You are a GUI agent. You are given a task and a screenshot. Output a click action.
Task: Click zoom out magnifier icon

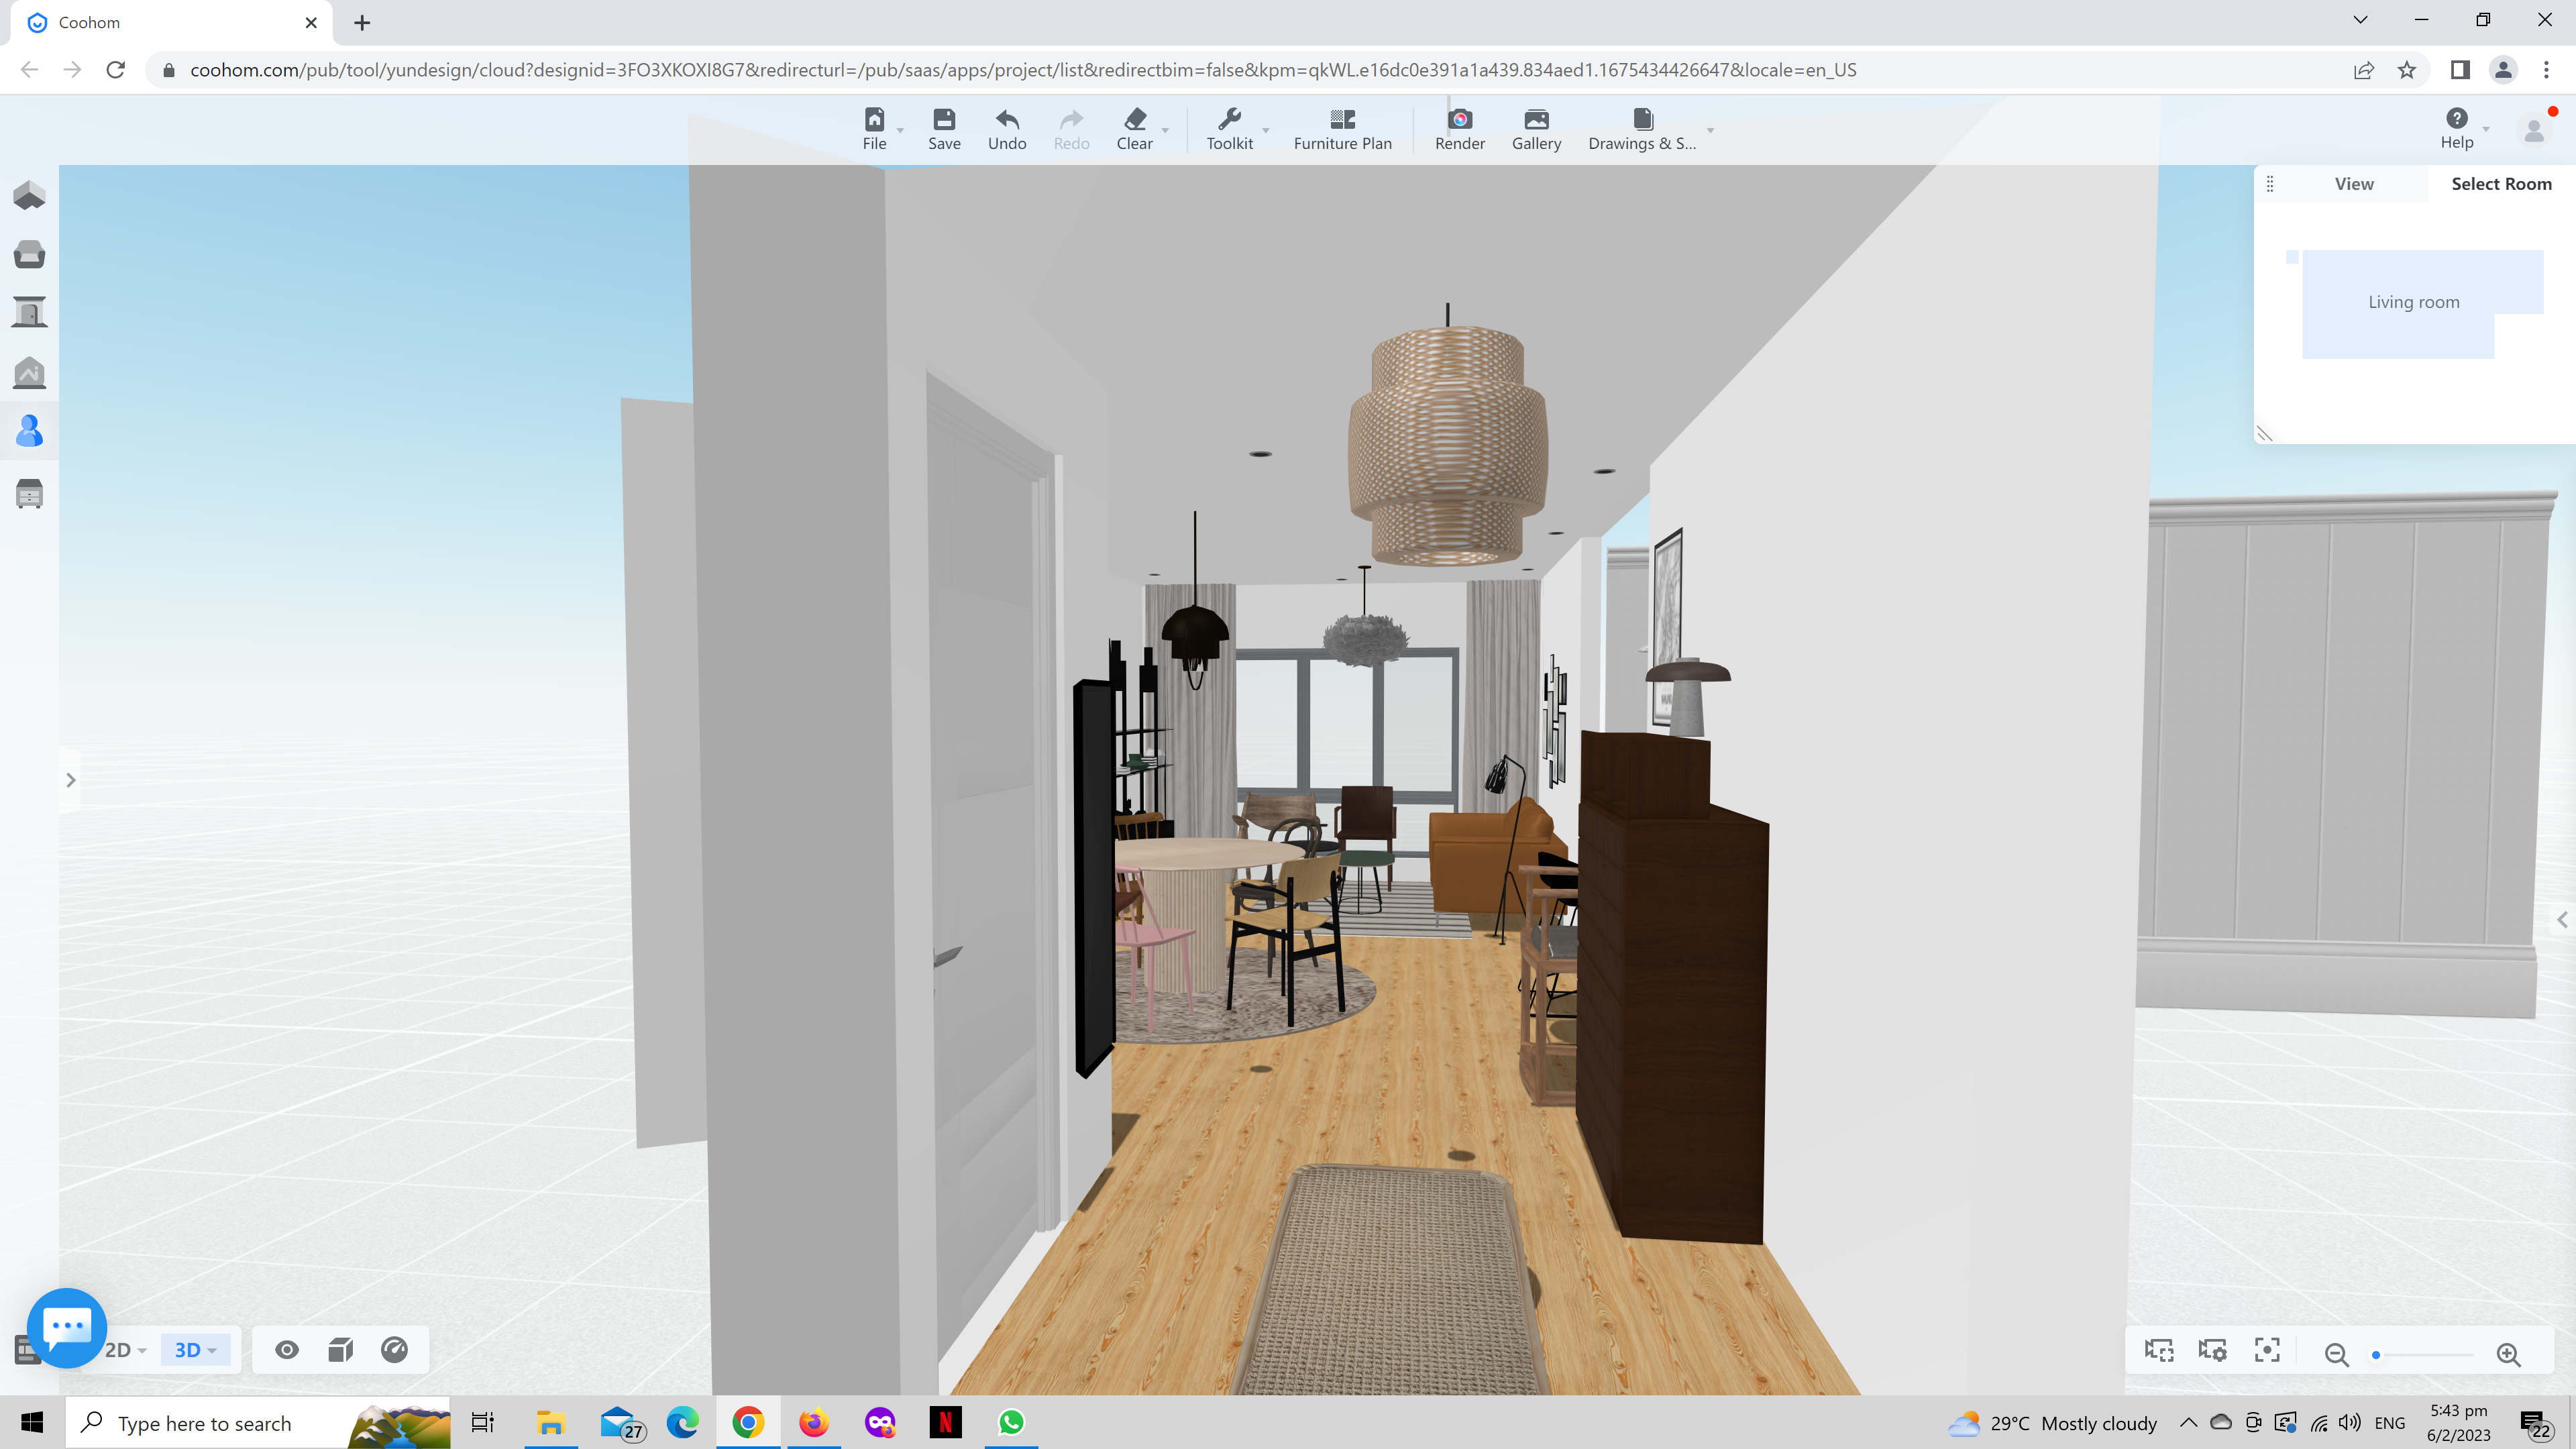pyautogui.click(x=2336, y=1354)
